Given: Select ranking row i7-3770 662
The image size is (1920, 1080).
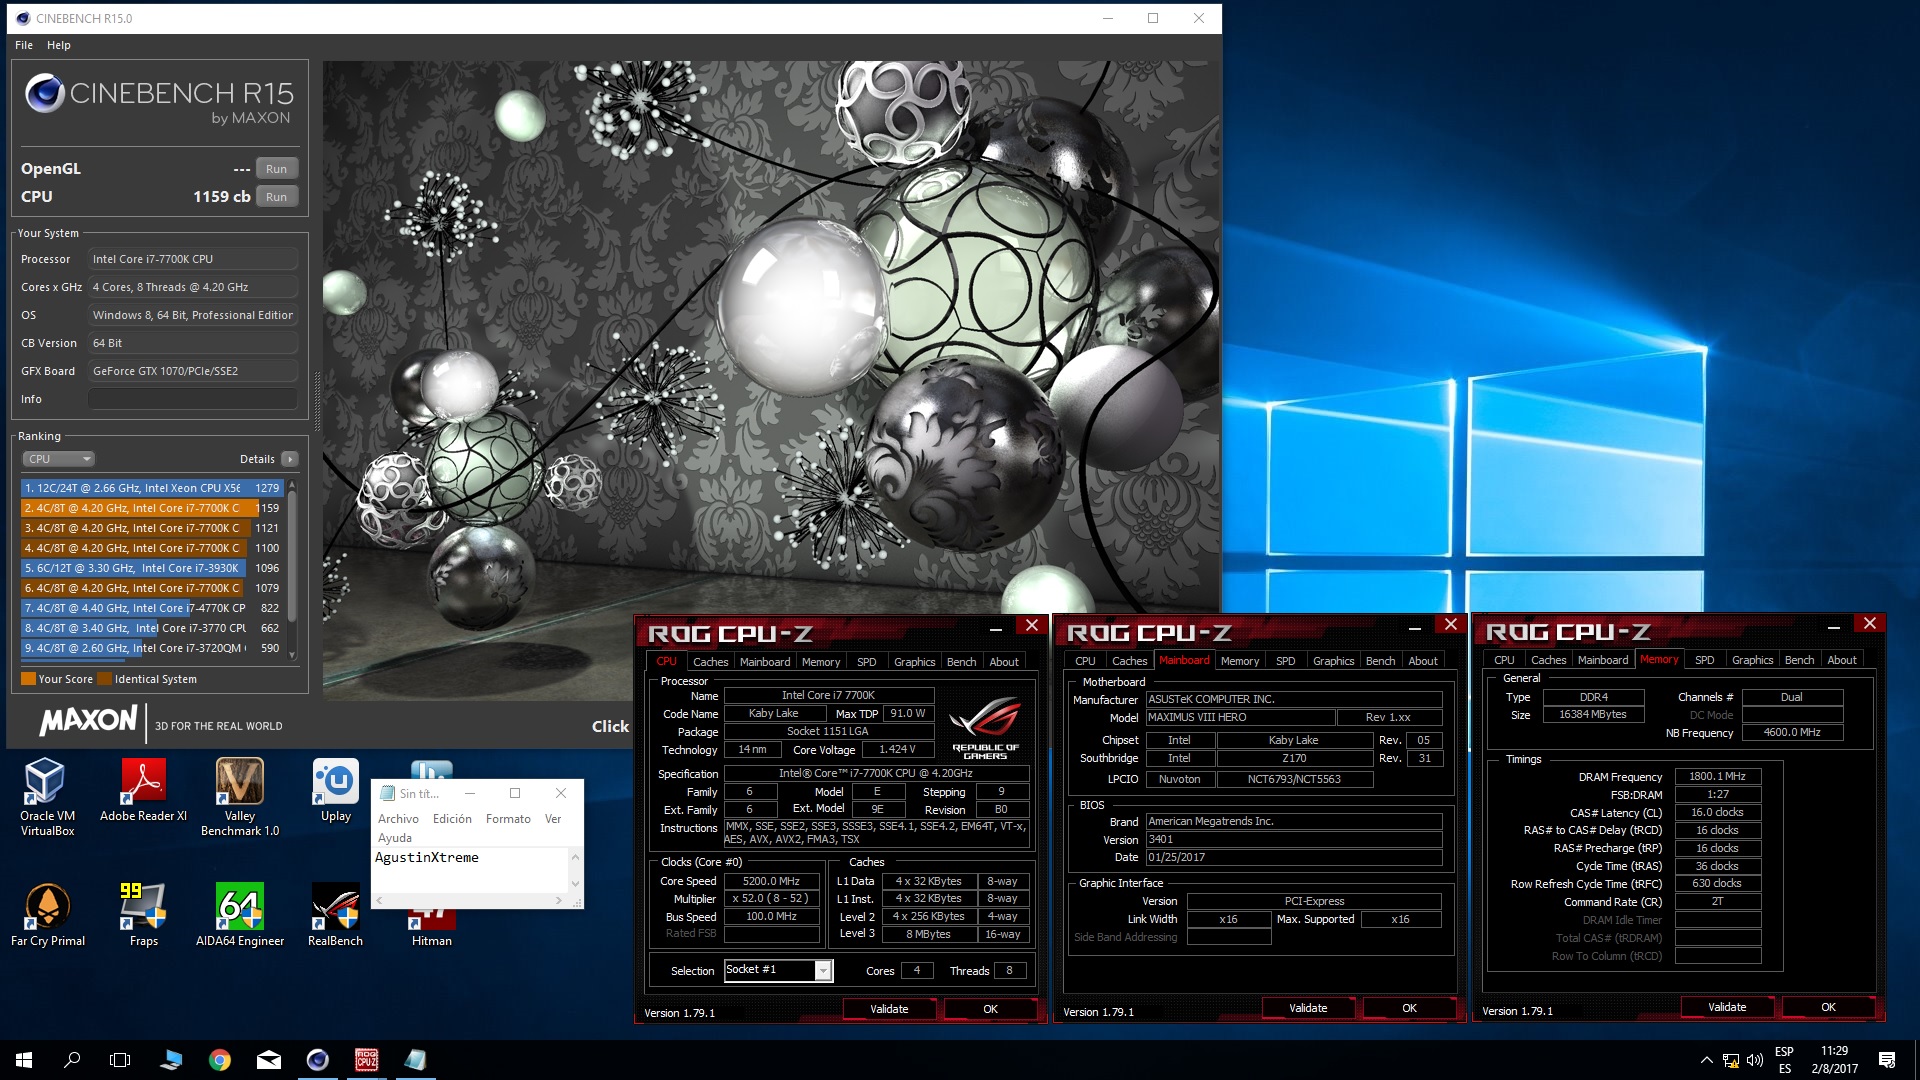Looking at the screenshot, I should click(152, 628).
